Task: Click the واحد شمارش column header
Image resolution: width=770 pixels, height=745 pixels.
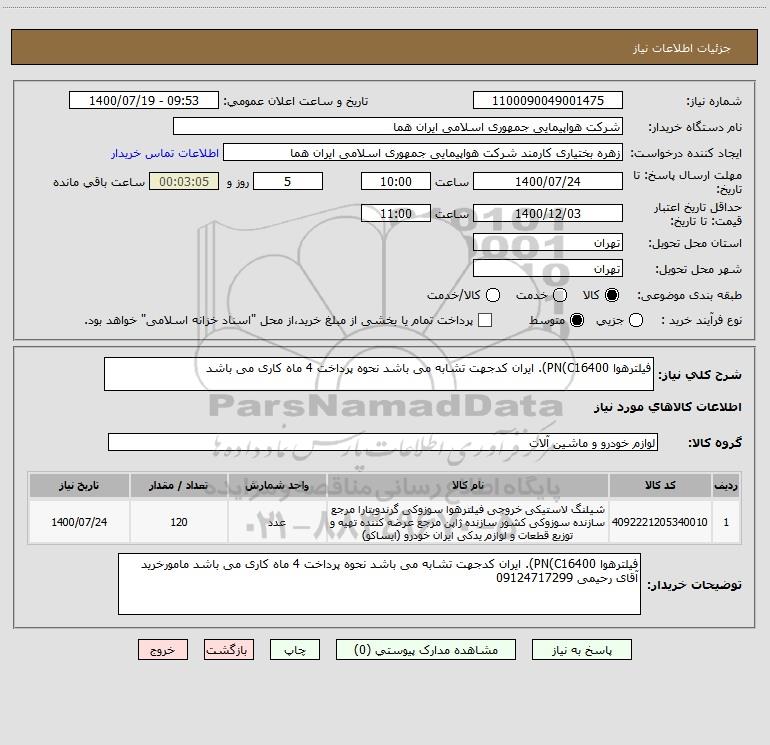Action: 277,485
